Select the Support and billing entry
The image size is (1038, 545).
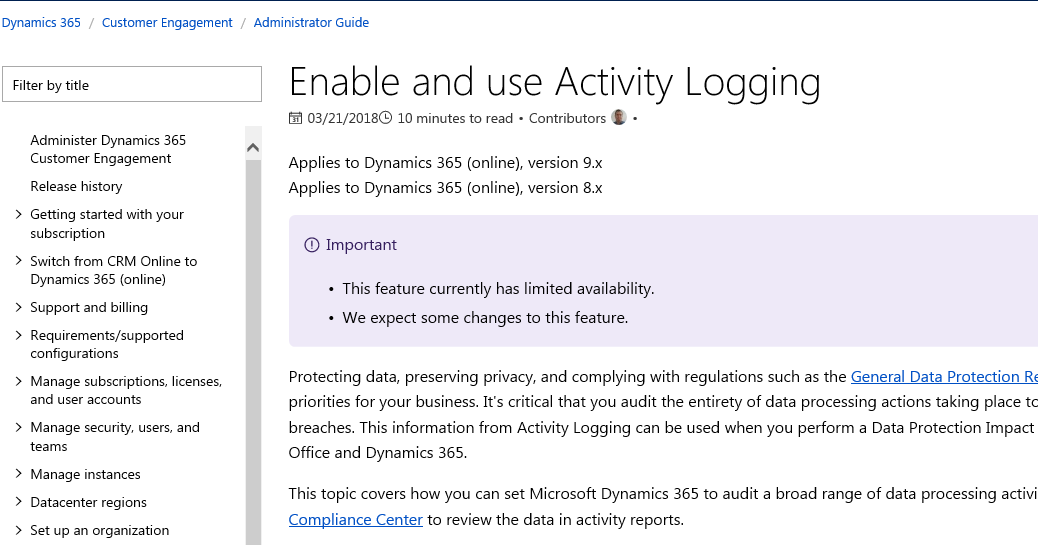click(89, 307)
